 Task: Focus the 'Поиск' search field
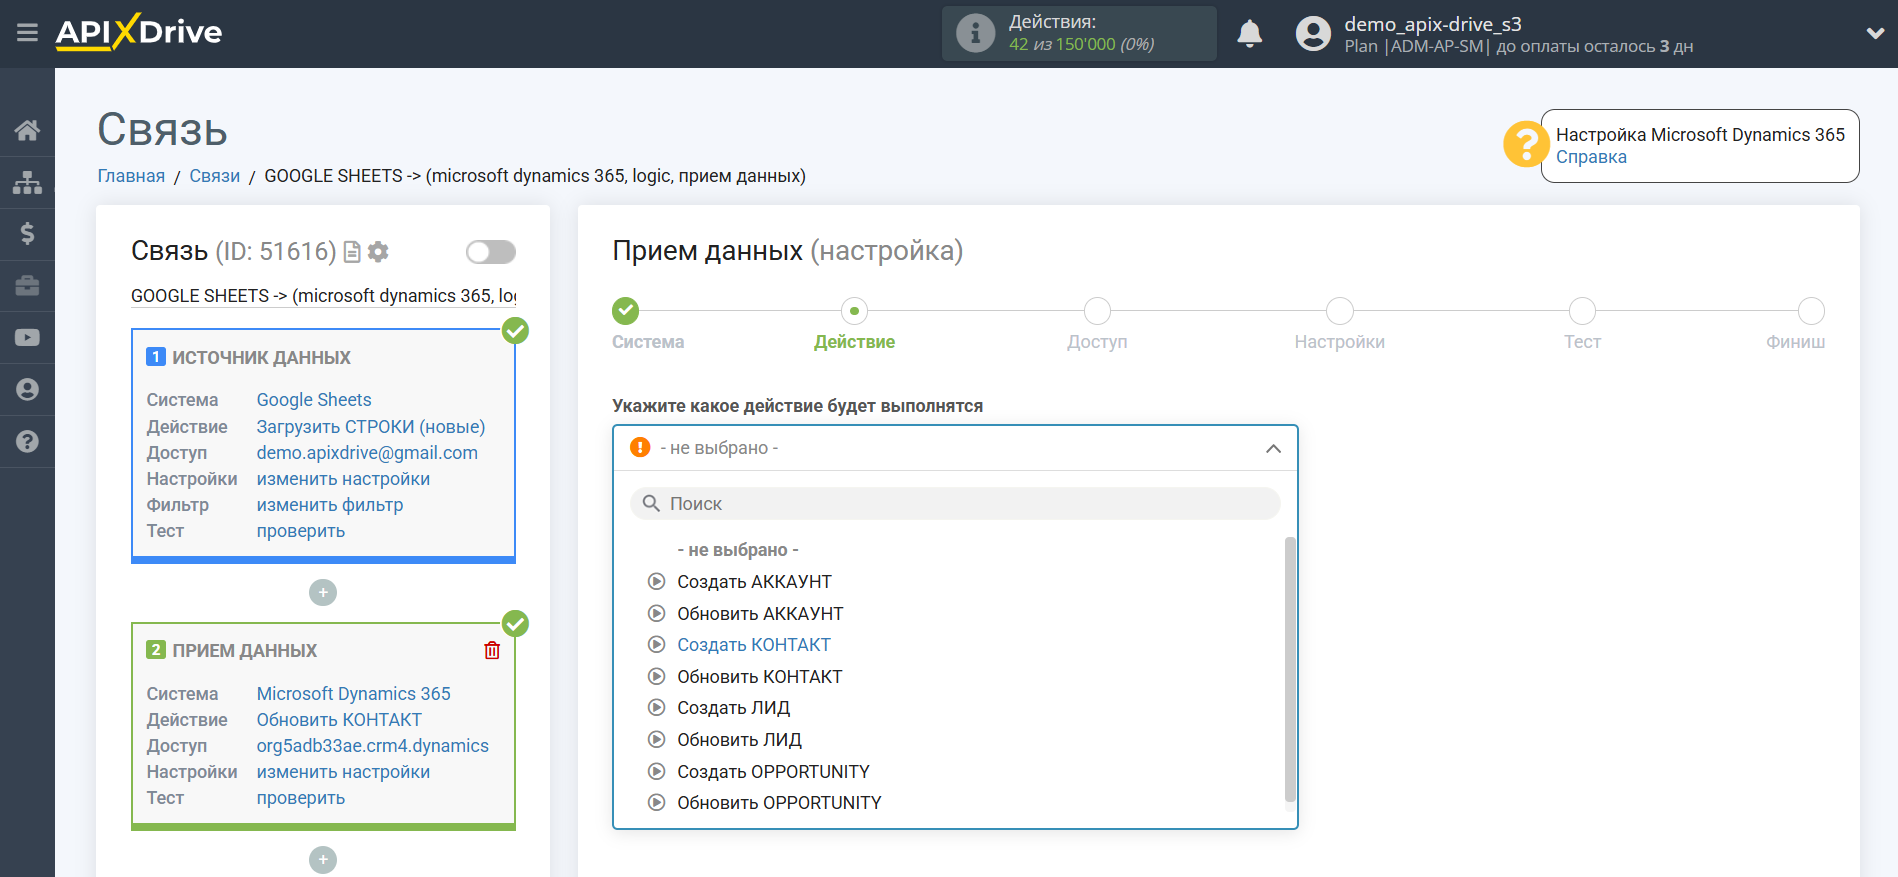click(955, 503)
